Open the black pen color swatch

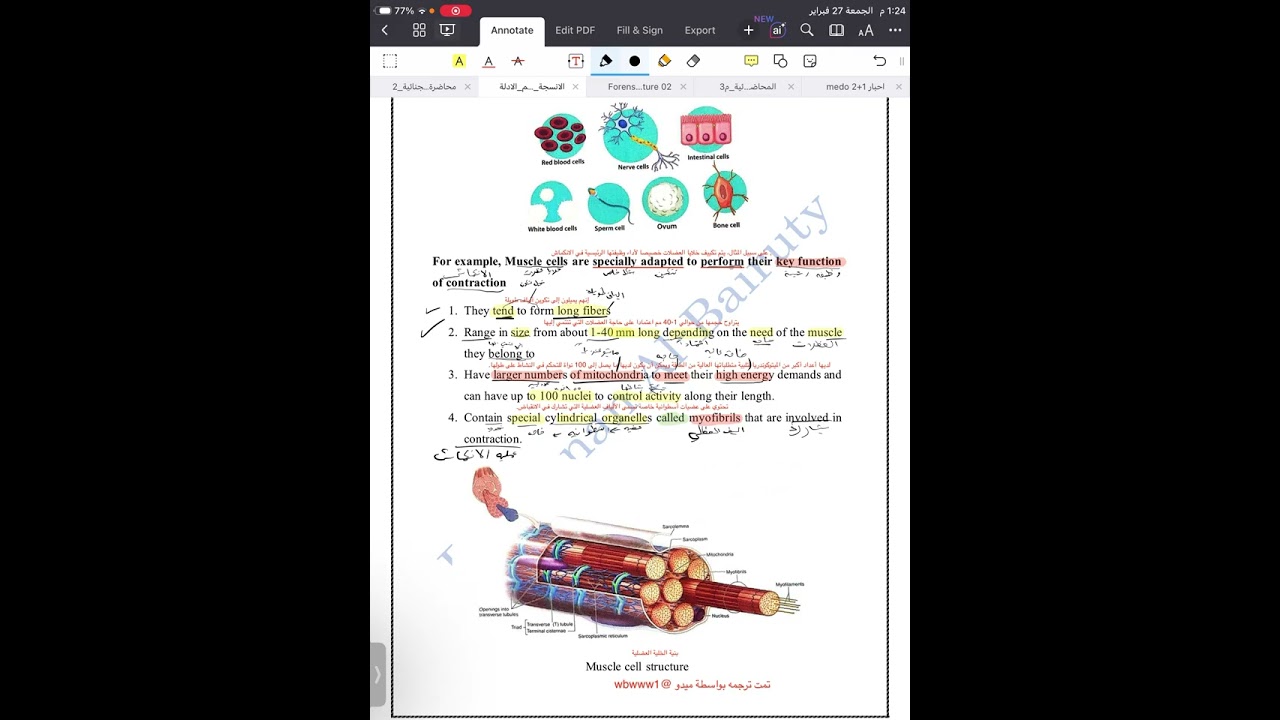coord(634,61)
